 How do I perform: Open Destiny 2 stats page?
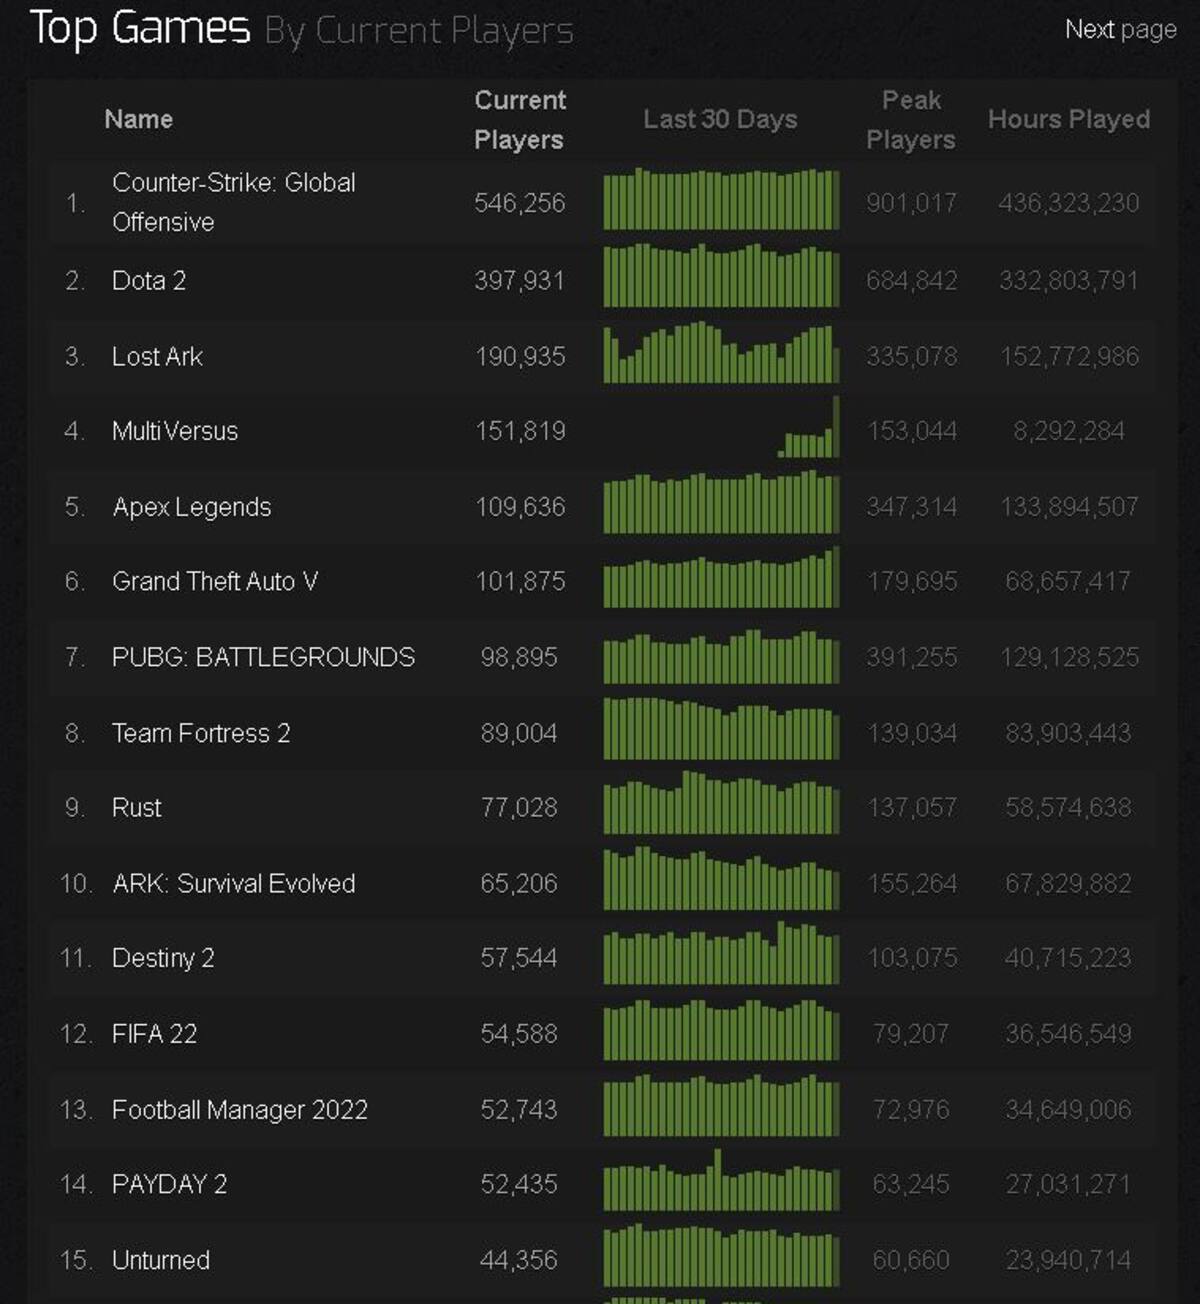(x=163, y=958)
